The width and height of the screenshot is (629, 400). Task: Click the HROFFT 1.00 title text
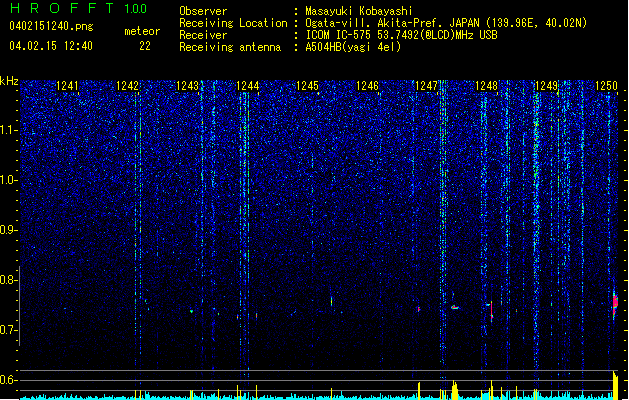tap(78, 8)
